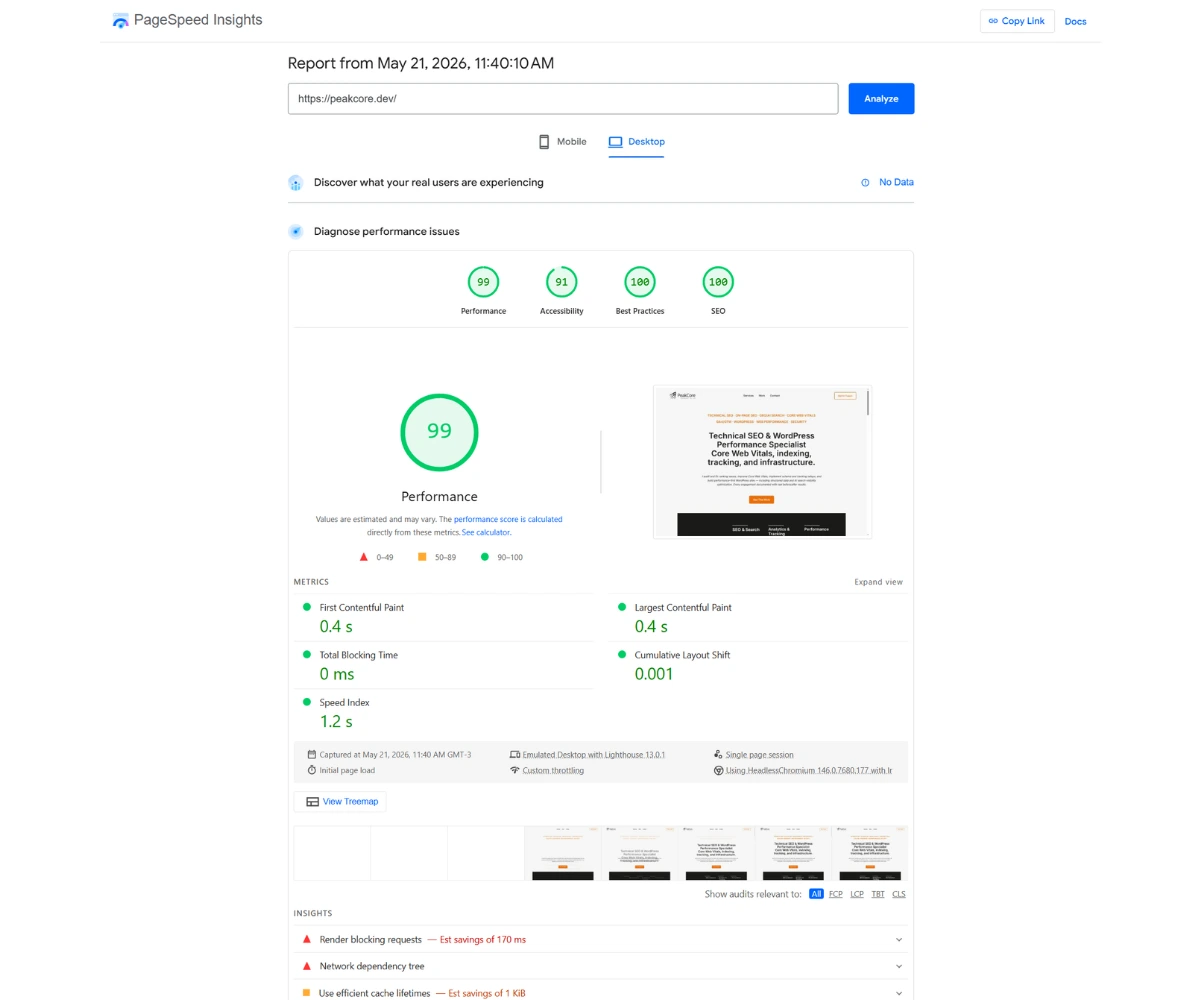This screenshot has width=1200, height=1000.
Task: Click the No Data link
Action: point(896,183)
